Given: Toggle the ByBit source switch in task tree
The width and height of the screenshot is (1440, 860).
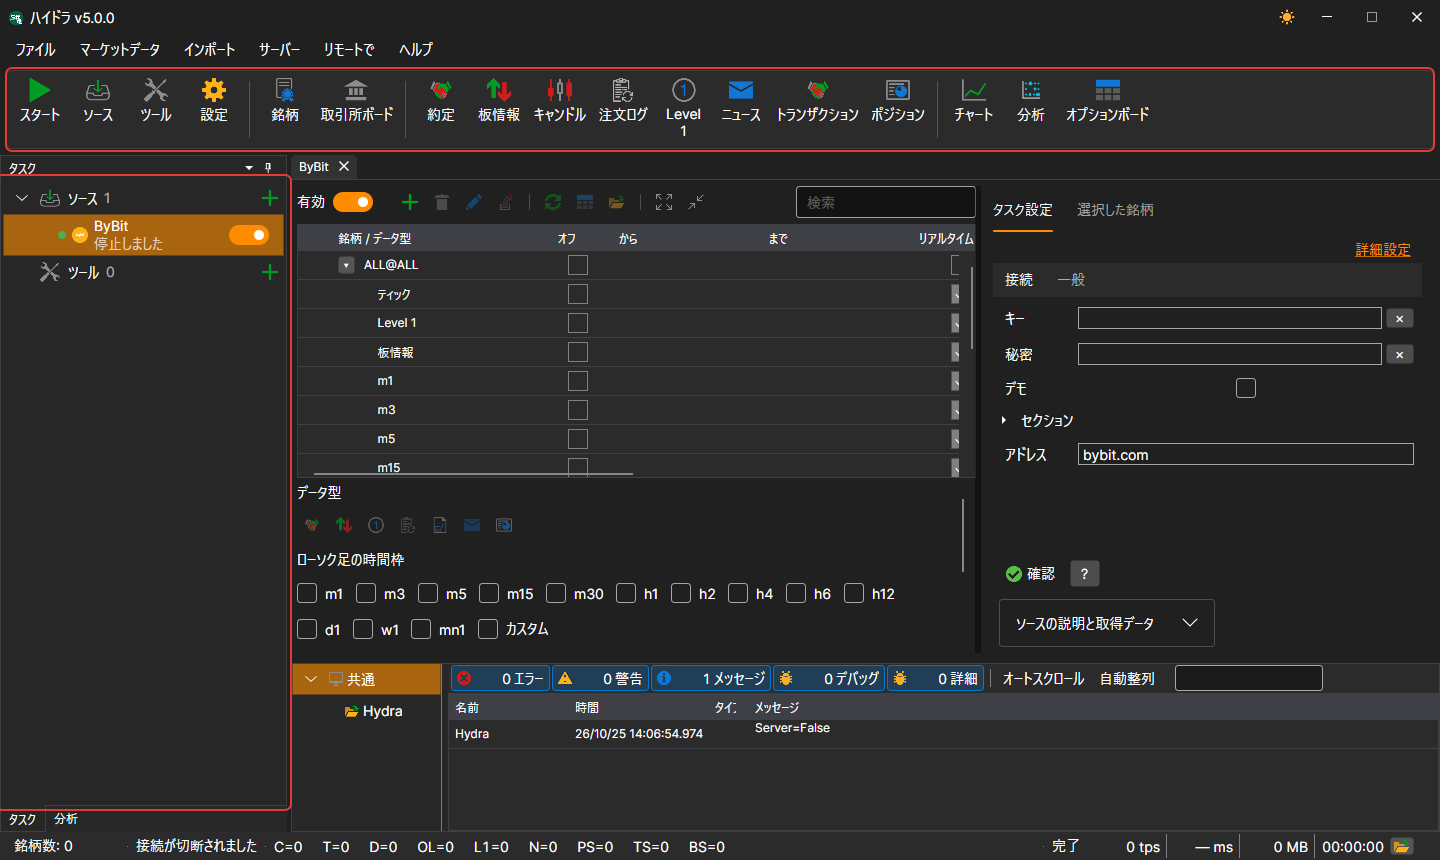Looking at the screenshot, I should (249, 235).
